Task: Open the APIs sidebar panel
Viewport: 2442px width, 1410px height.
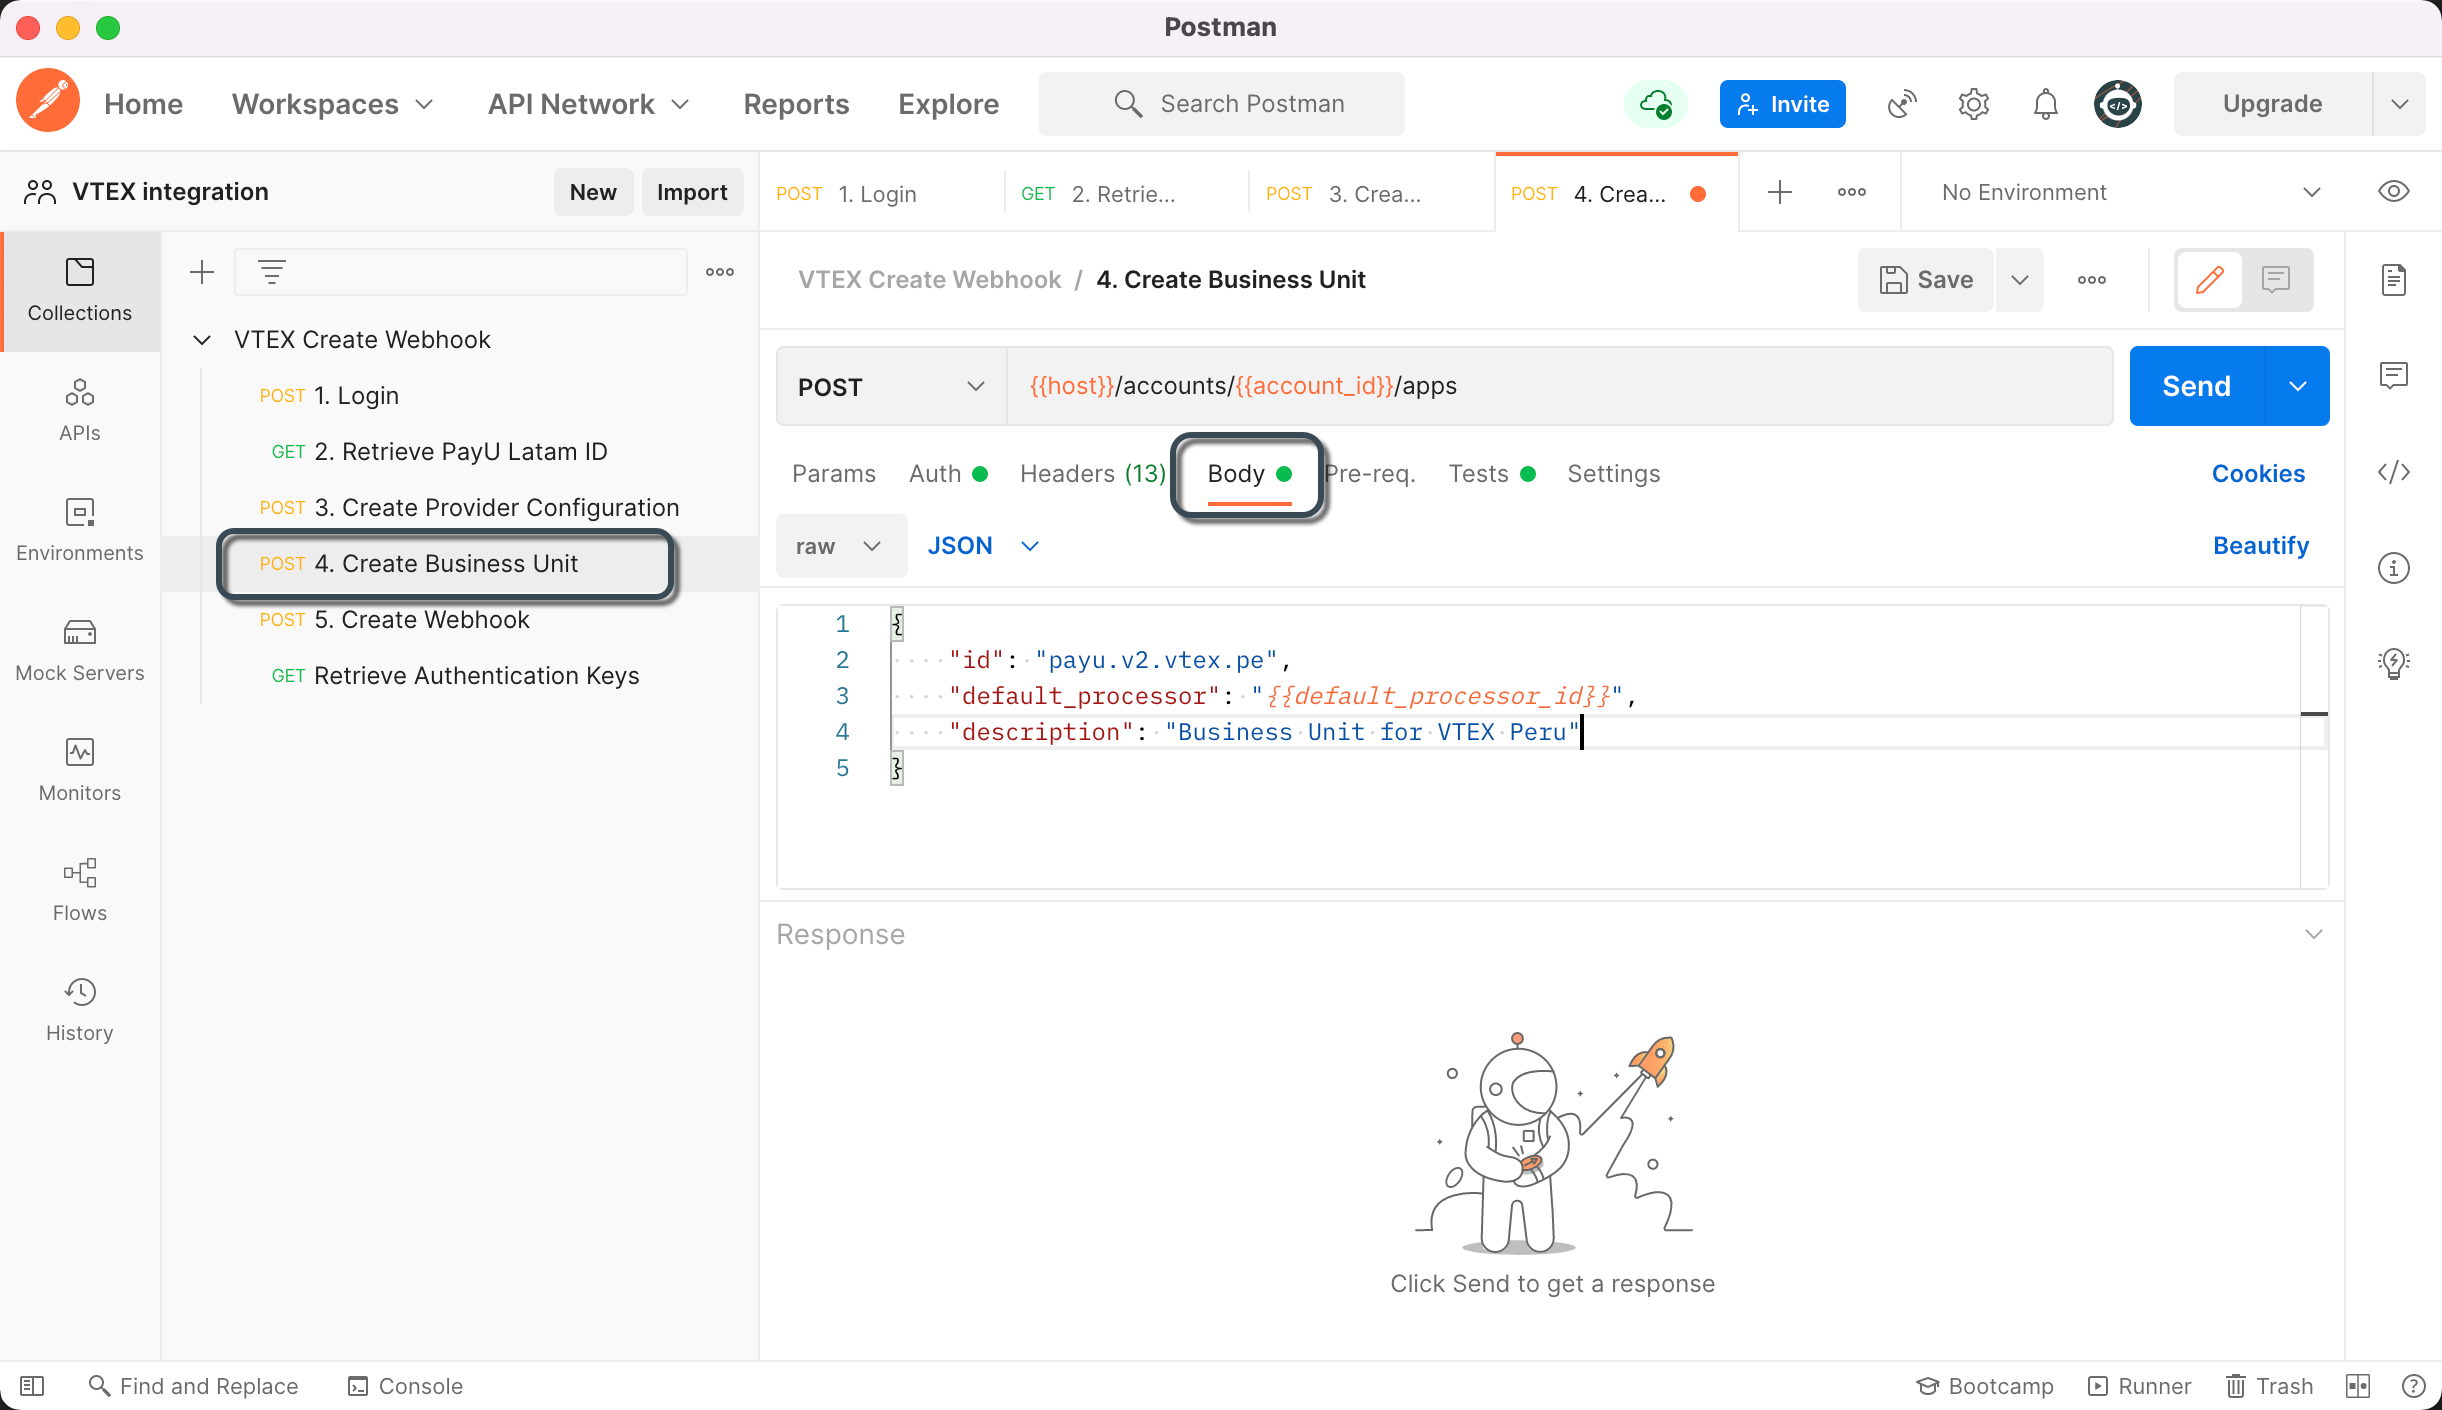Action: [80, 411]
